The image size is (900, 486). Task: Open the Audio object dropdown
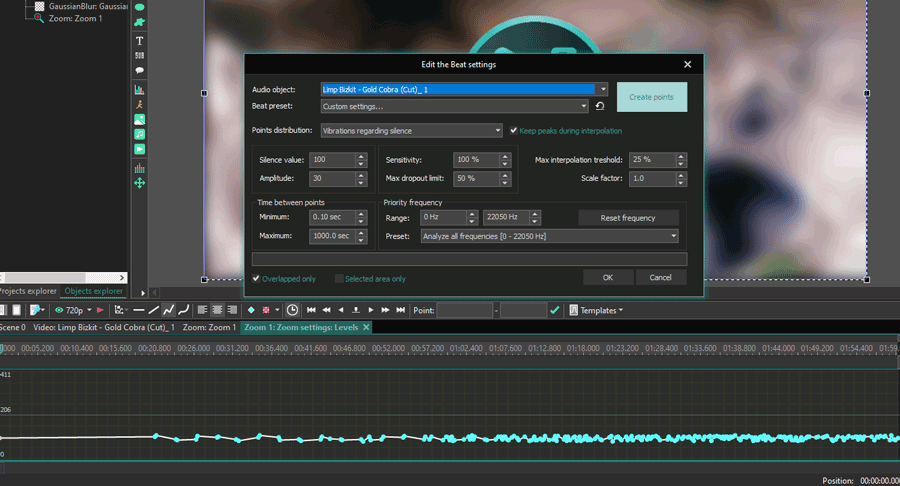(603, 90)
